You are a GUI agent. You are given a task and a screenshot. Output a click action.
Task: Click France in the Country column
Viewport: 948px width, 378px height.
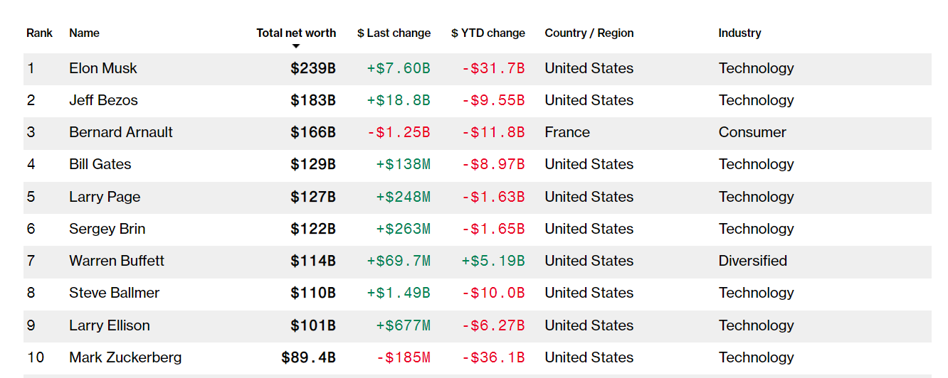567,132
